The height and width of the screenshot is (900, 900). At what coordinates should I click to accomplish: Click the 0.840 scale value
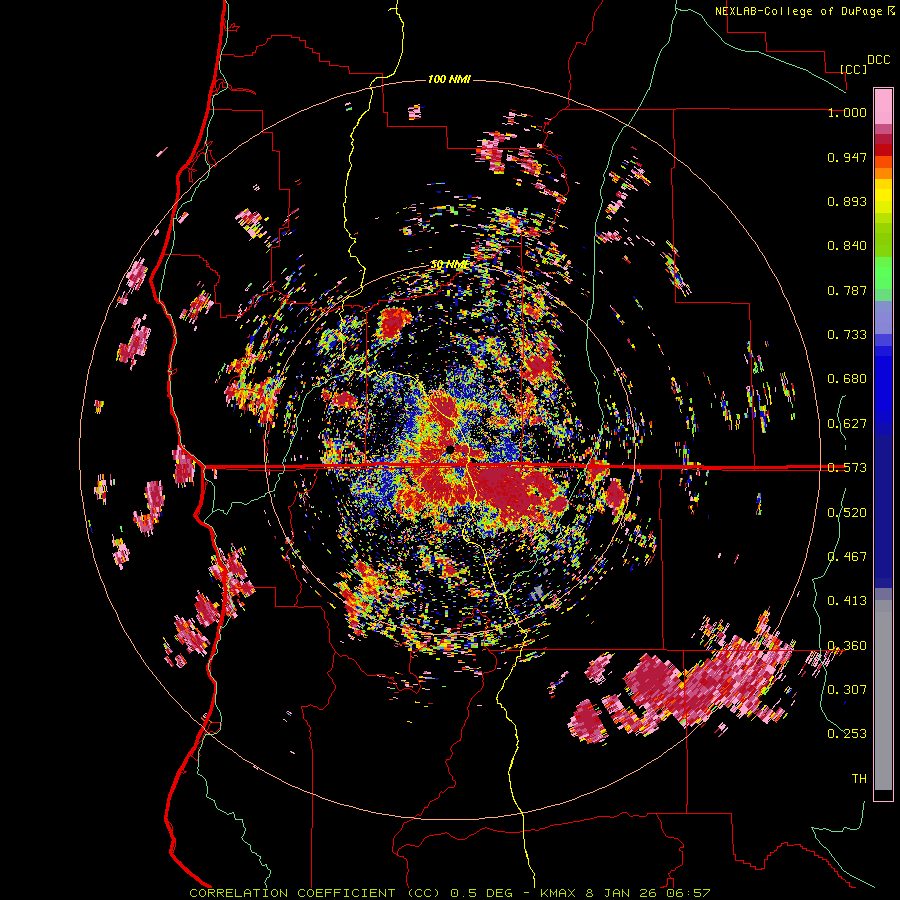pos(847,246)
